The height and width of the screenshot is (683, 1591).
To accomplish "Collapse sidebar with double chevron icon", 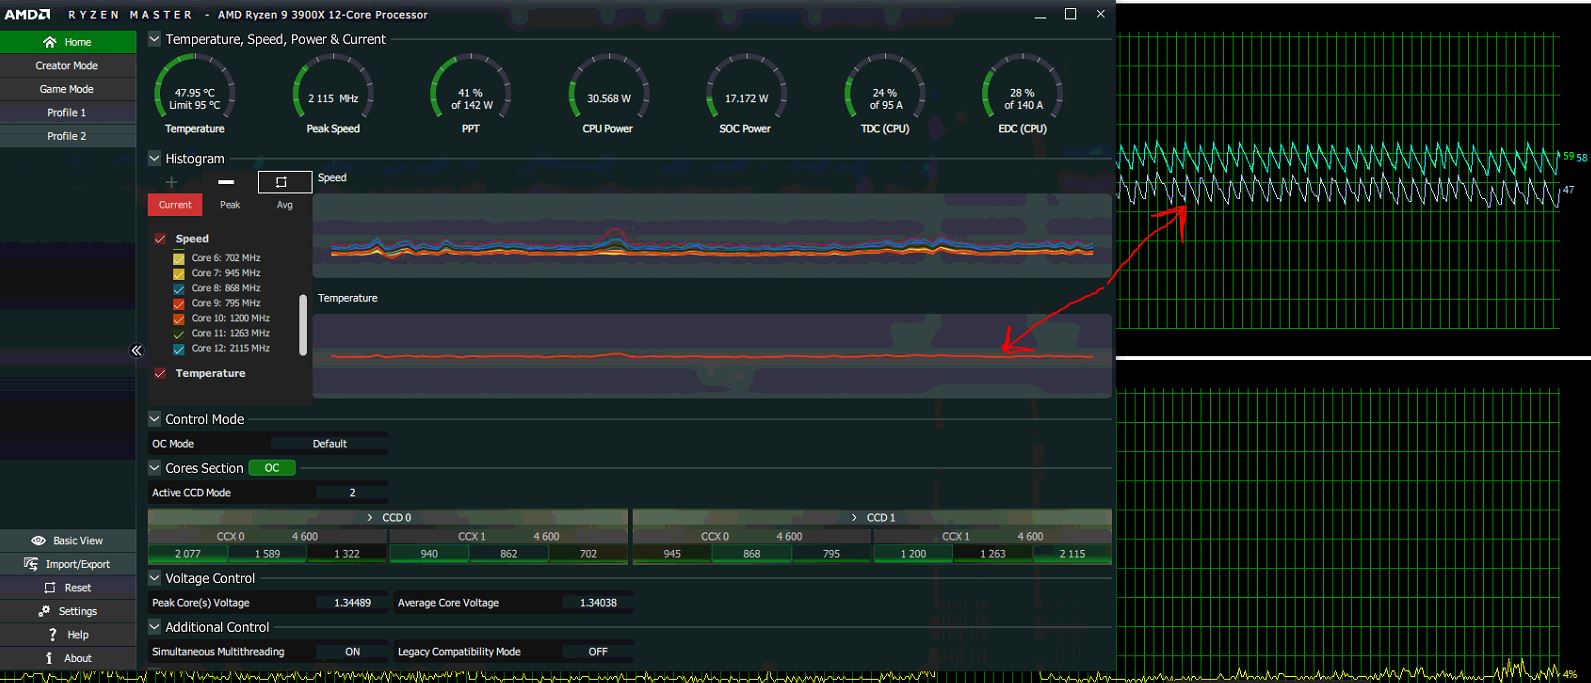I will [x=136, y=350].
